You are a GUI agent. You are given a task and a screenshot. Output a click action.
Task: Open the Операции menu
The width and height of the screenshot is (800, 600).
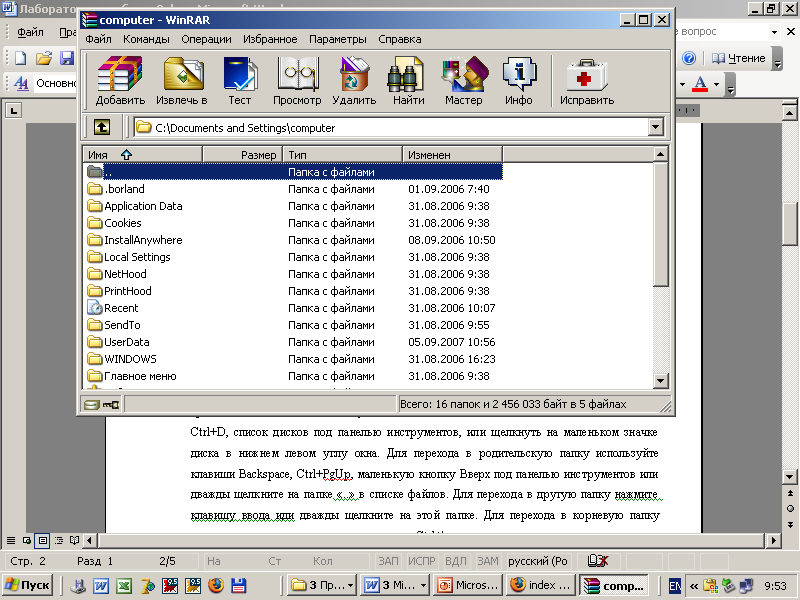pyautogui.click(x=206, y=39)
